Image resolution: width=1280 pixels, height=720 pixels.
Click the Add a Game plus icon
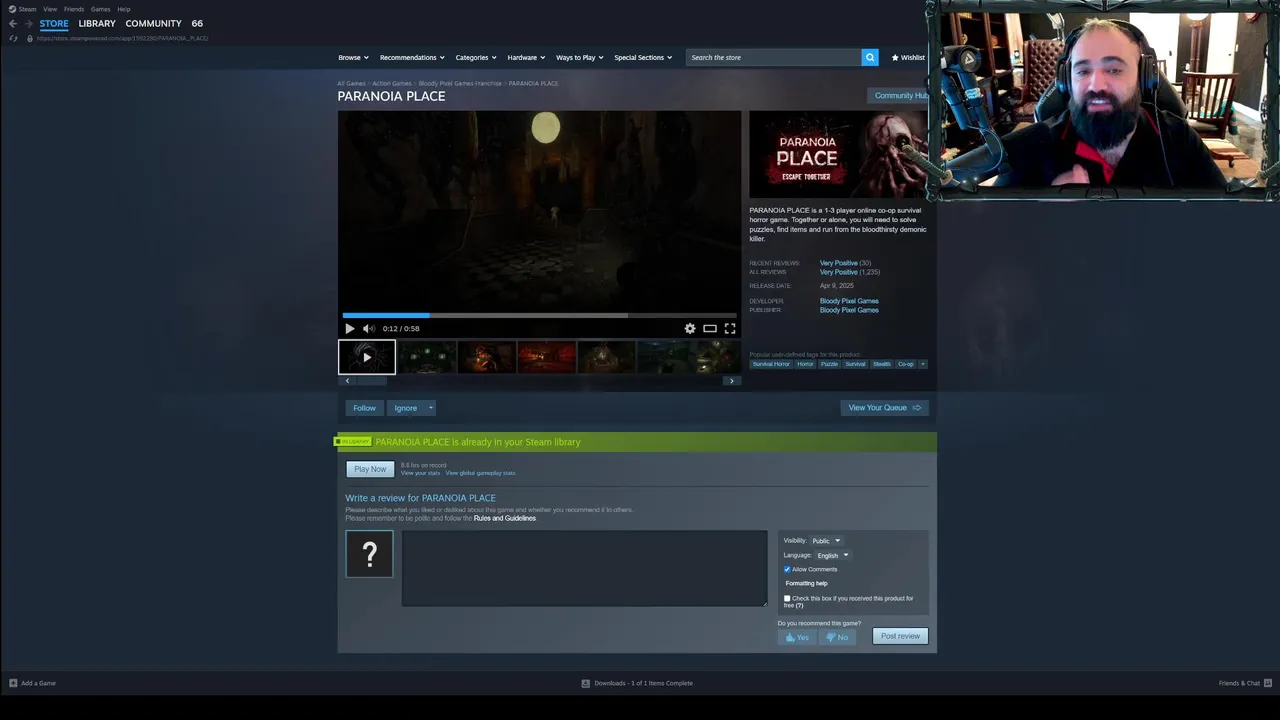coord(13,683)
